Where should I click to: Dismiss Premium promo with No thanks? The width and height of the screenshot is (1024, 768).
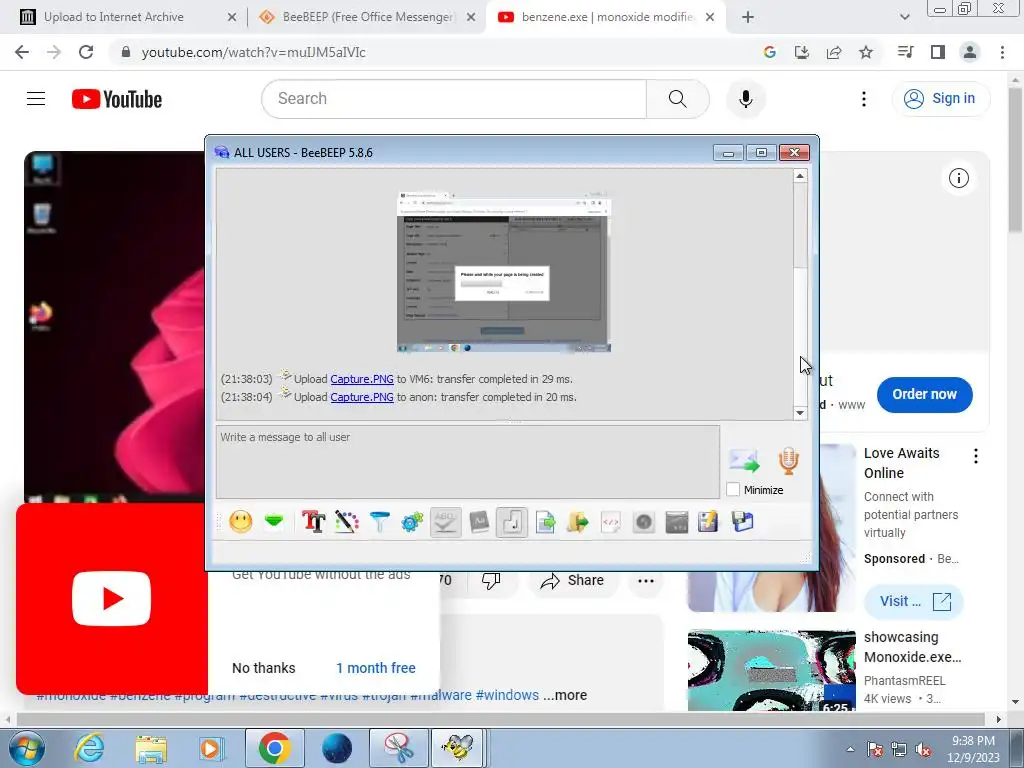coord(264,668)
